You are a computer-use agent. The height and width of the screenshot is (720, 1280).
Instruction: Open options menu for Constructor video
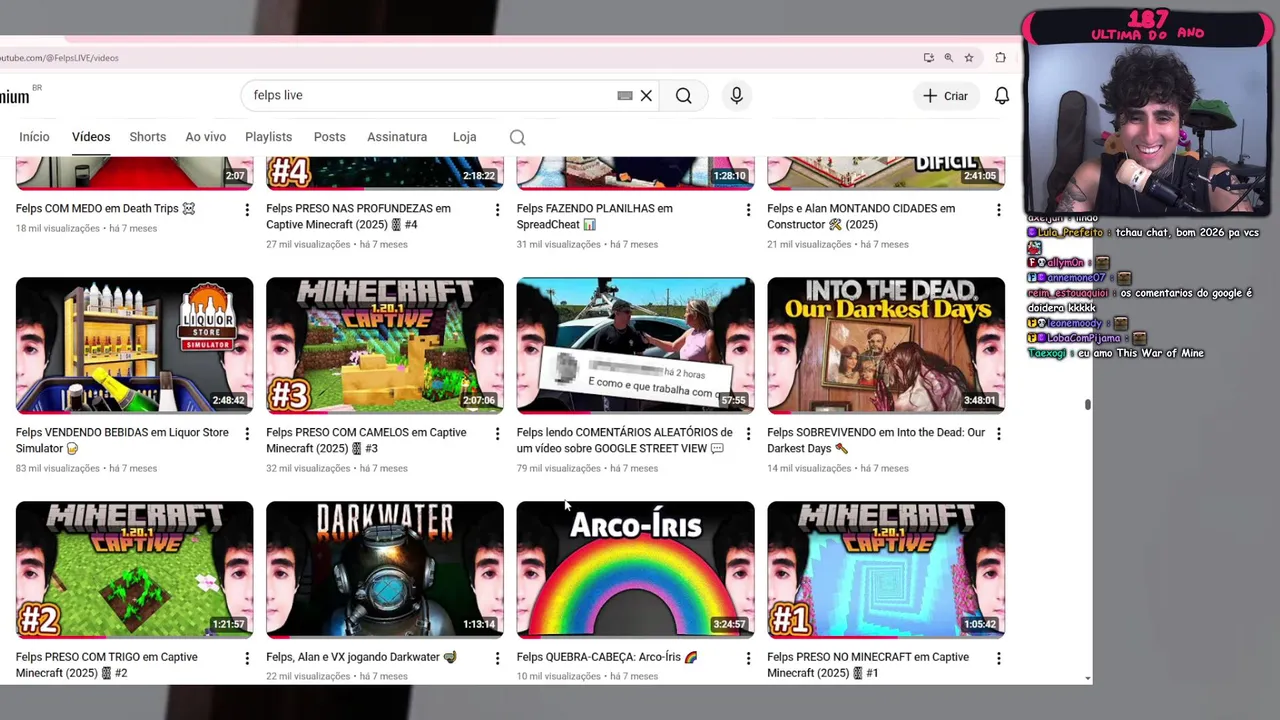(998, 210)
